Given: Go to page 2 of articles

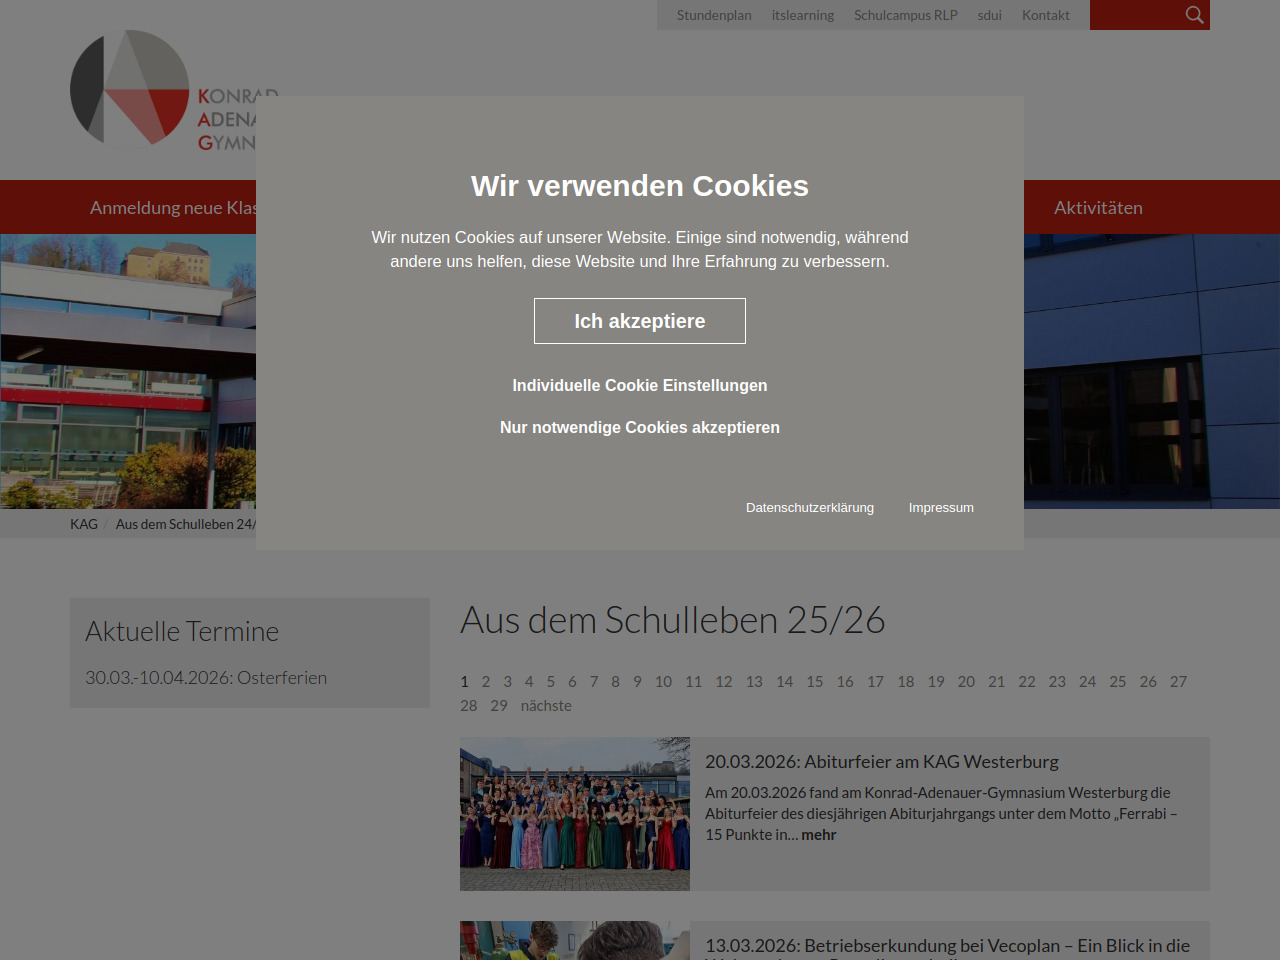Looking at the screenshot, I should (x=486, y=682).
